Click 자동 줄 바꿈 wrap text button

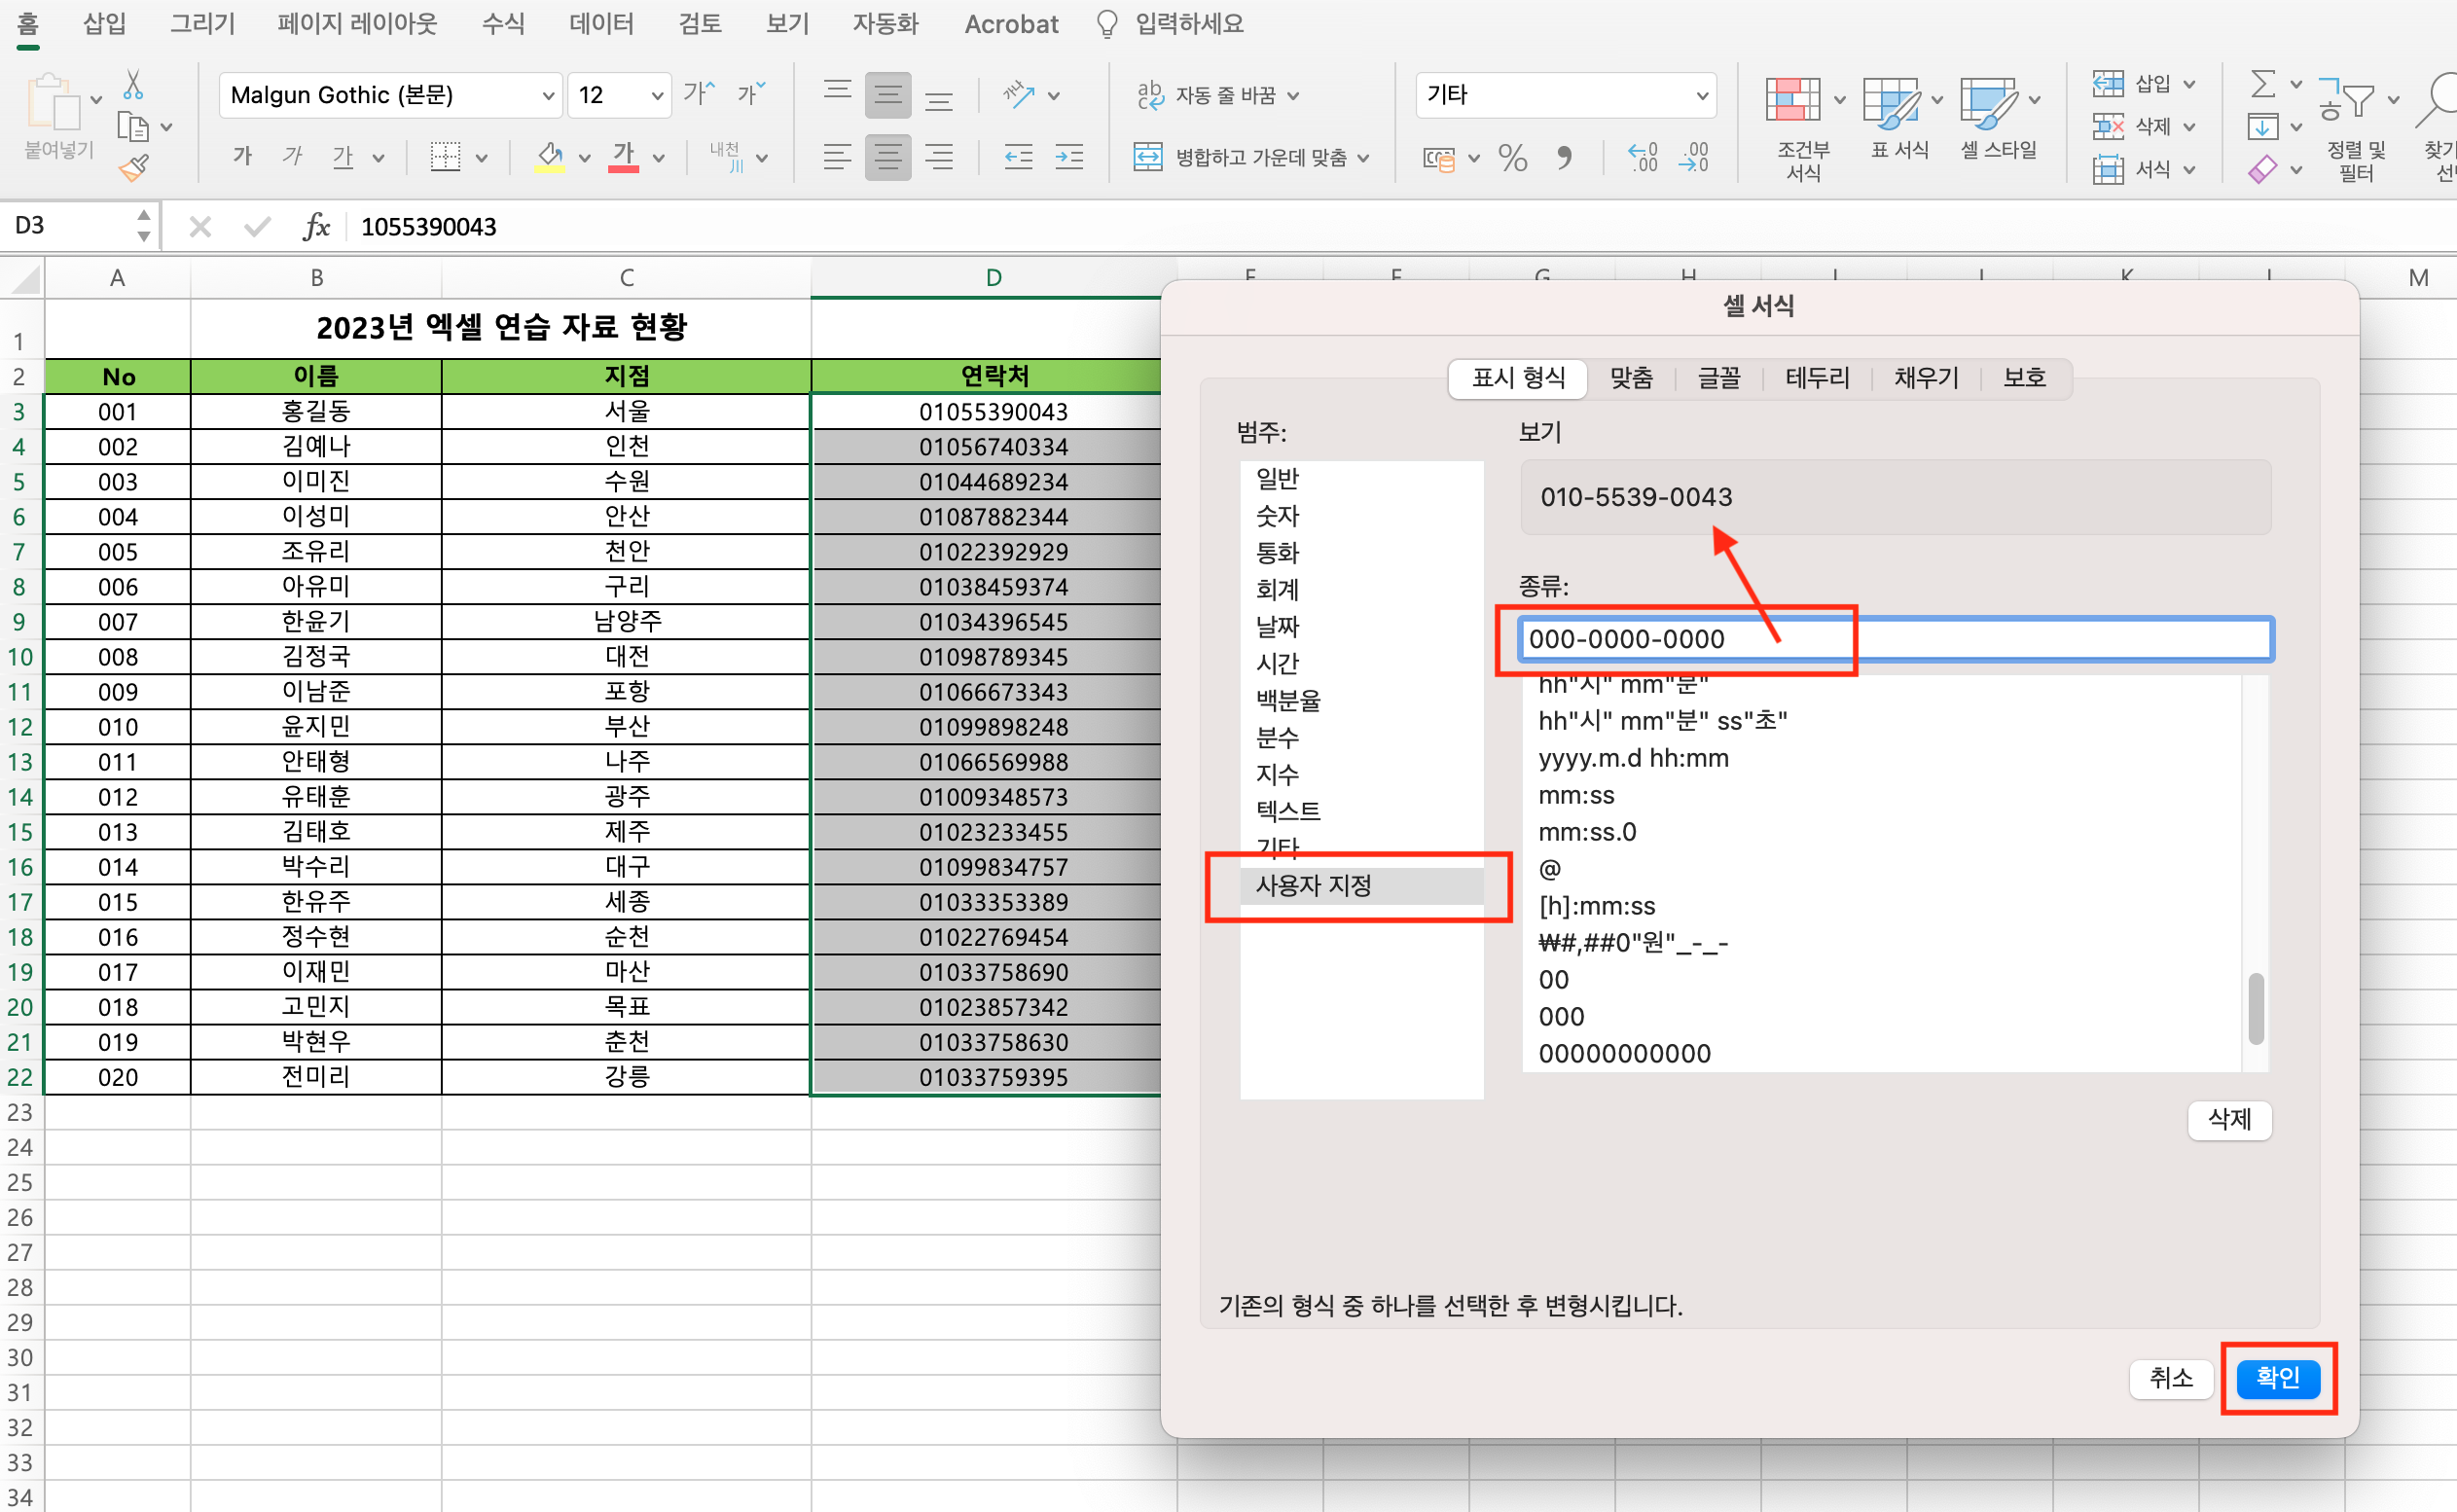pyautogui.click(x=1217, y=95)
